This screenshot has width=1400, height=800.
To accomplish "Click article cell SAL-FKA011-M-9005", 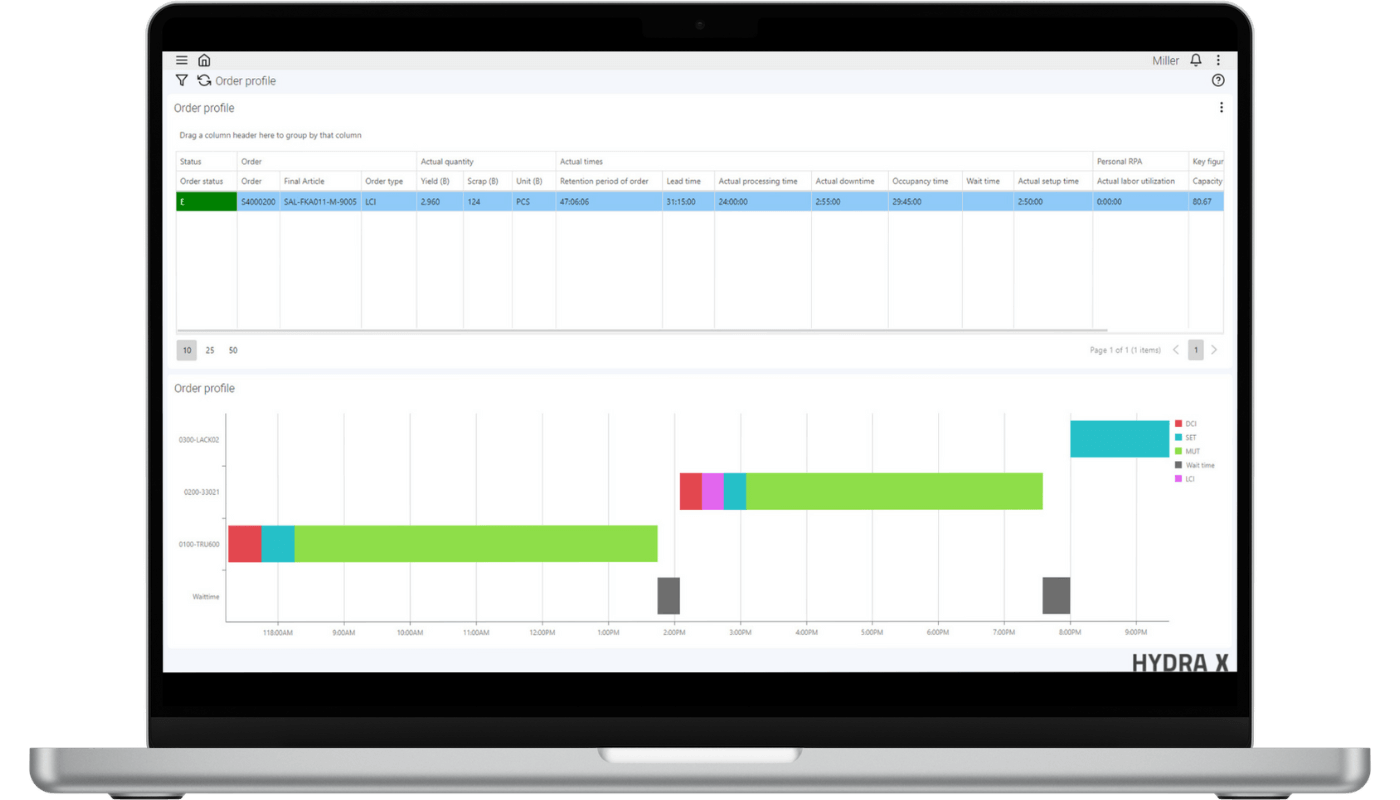I will point(320,202).
